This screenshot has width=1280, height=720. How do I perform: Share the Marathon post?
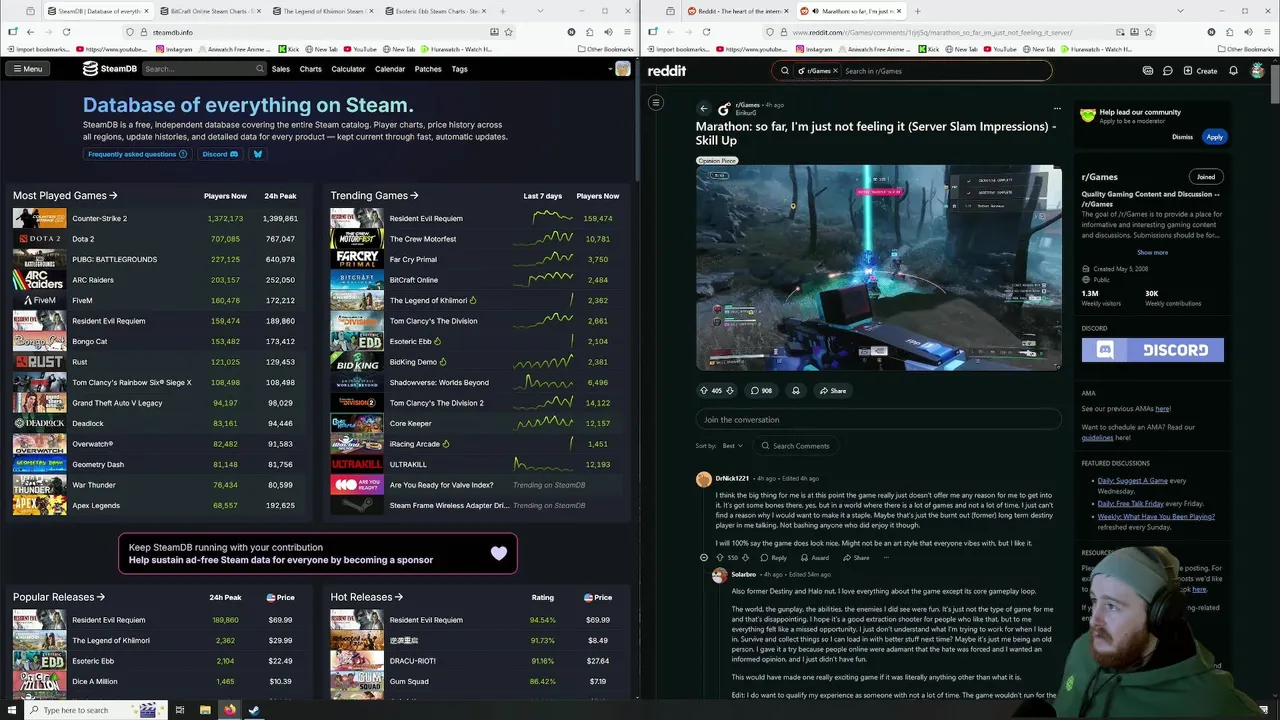(833, 391)
